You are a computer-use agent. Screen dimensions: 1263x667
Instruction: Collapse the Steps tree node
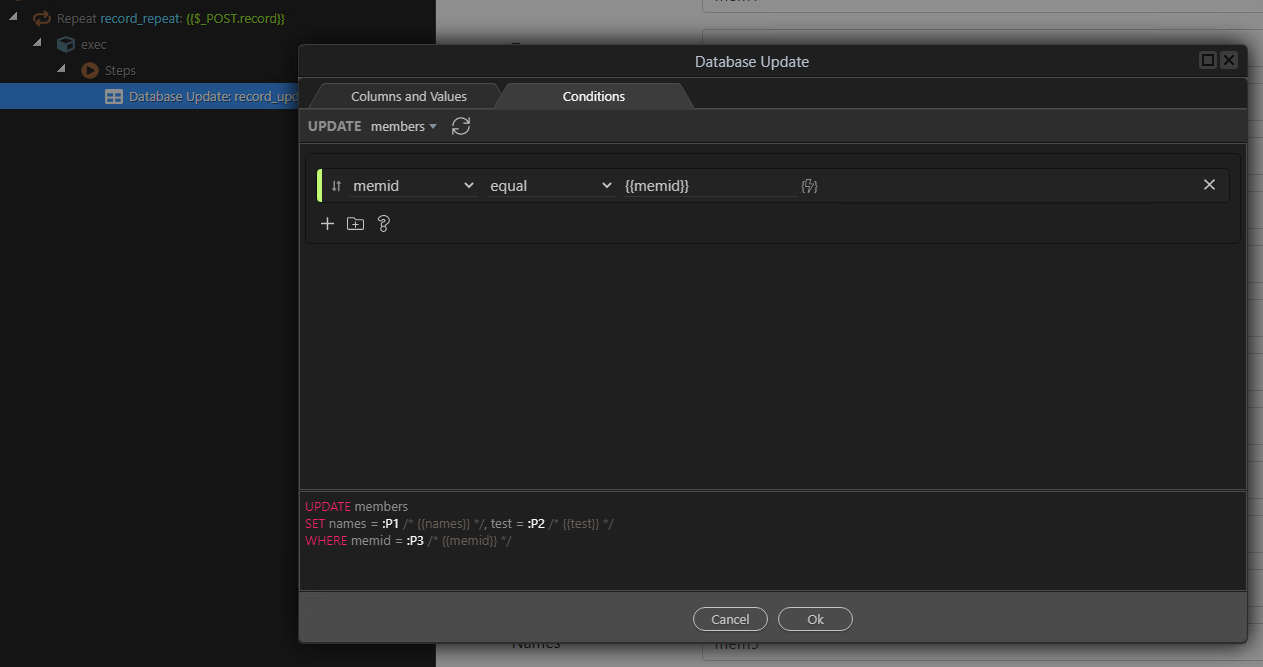pos(62,70)
